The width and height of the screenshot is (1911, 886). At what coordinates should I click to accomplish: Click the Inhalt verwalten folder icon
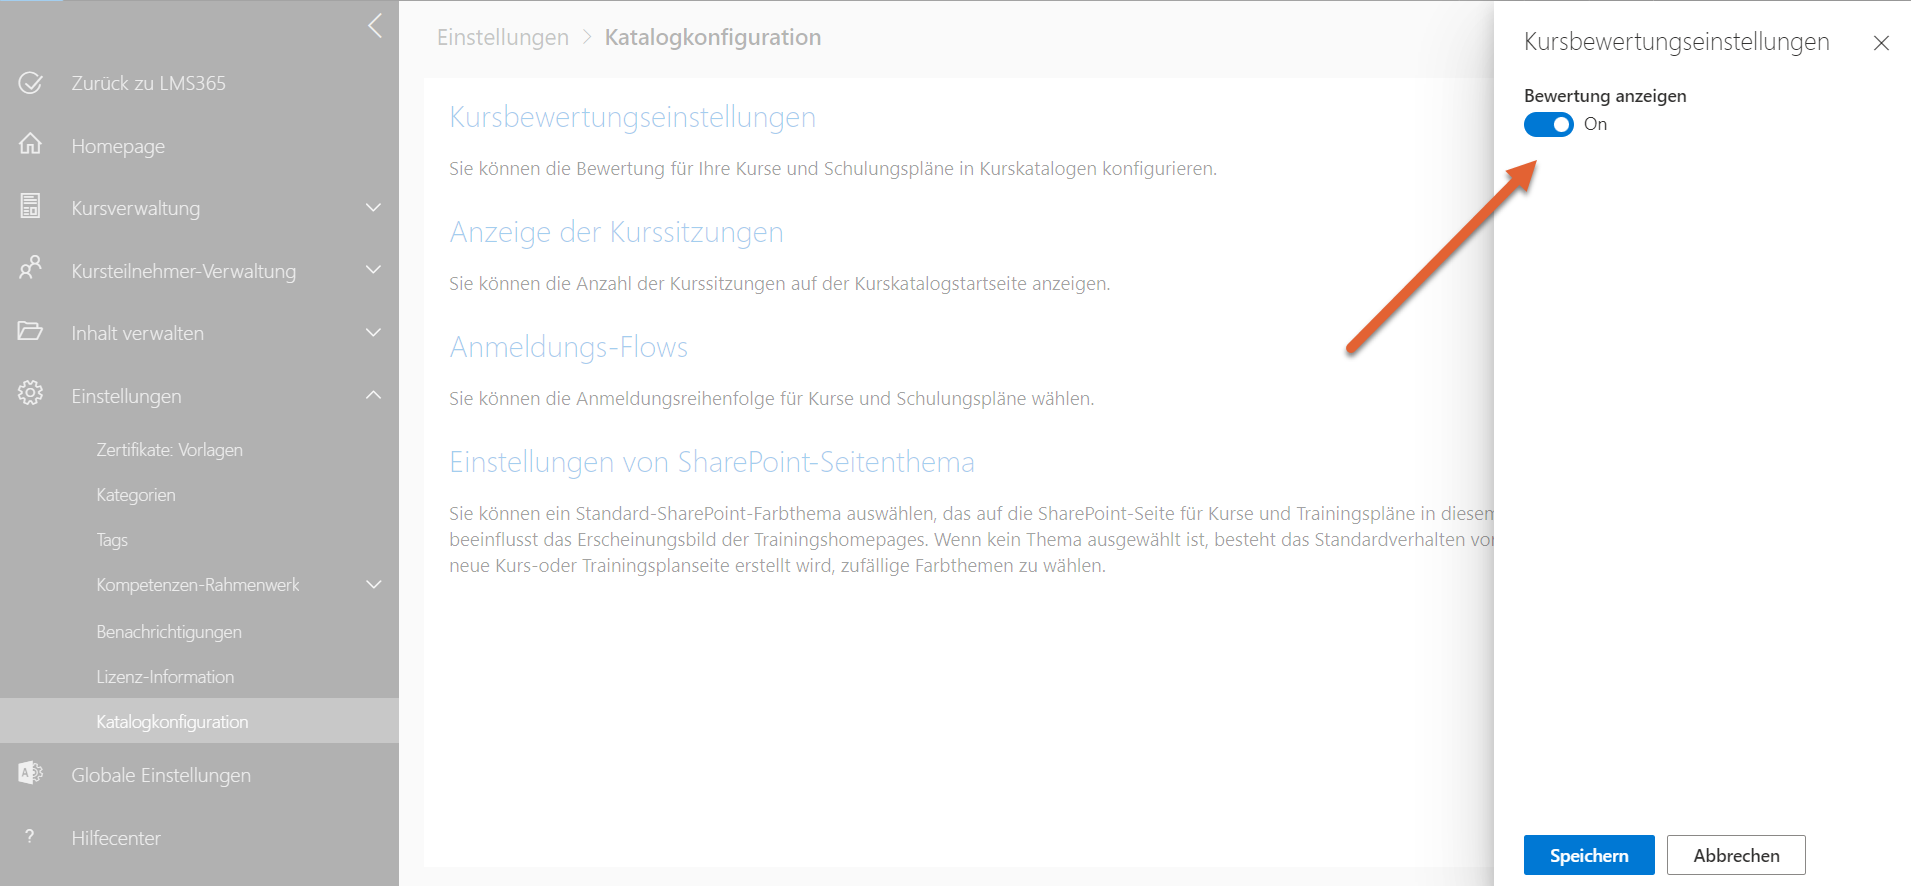pos(31,331)
